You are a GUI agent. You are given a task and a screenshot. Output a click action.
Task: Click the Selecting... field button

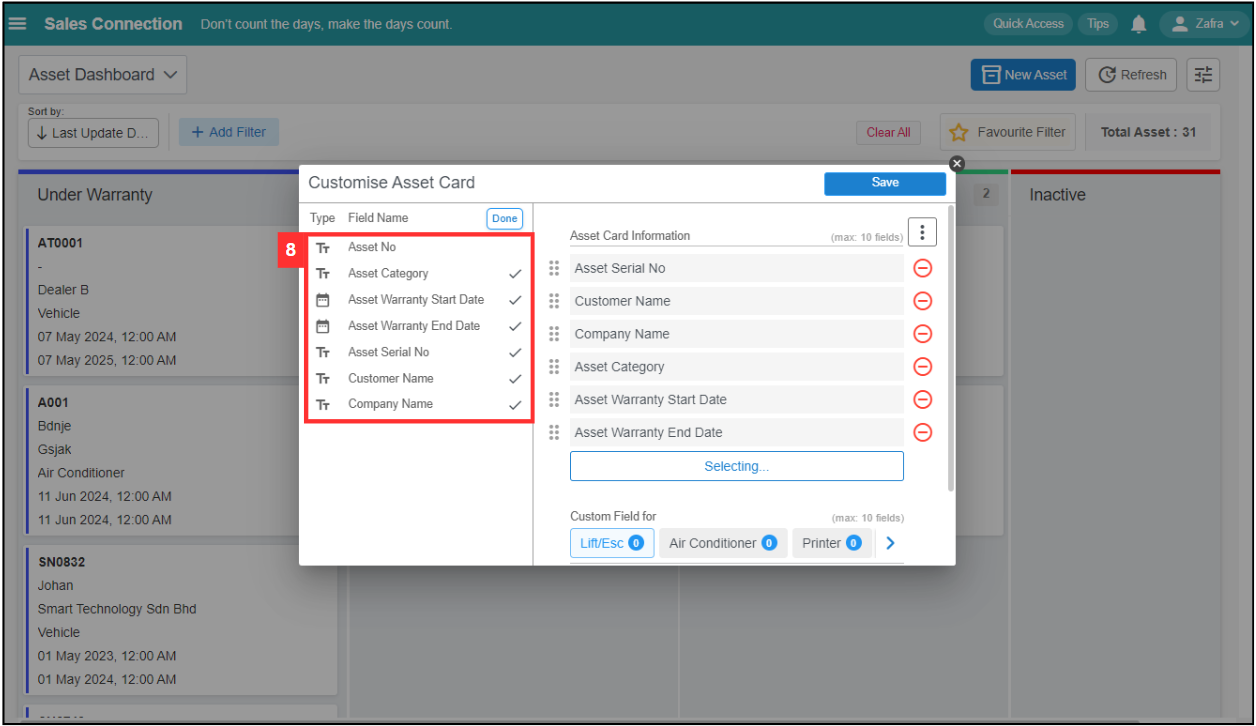coord(737,466)
